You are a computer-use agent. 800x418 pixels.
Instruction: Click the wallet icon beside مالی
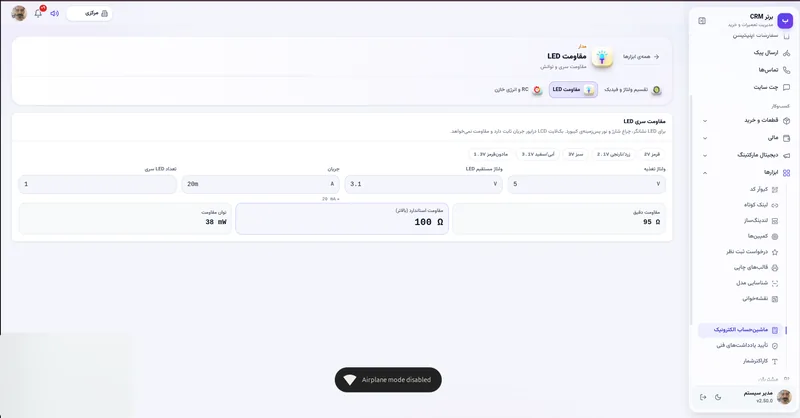point(786,138)
